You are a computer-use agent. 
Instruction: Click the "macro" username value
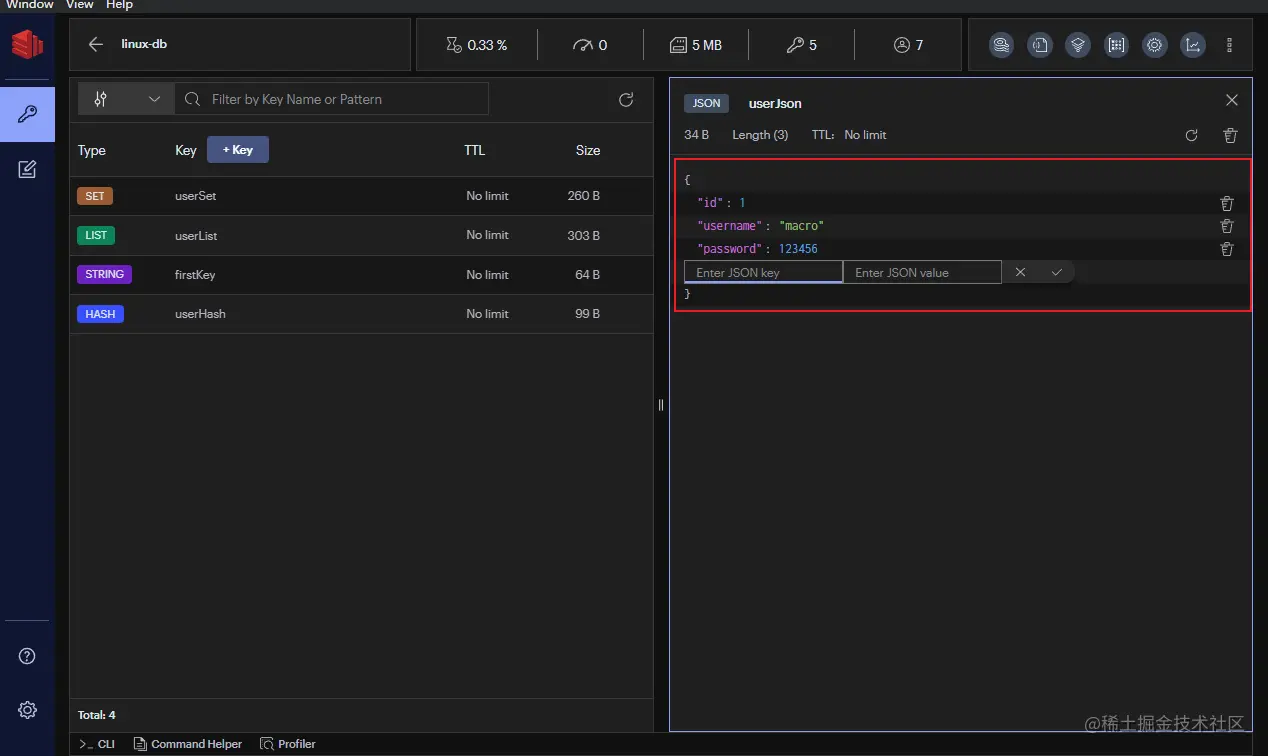point(801,226)
